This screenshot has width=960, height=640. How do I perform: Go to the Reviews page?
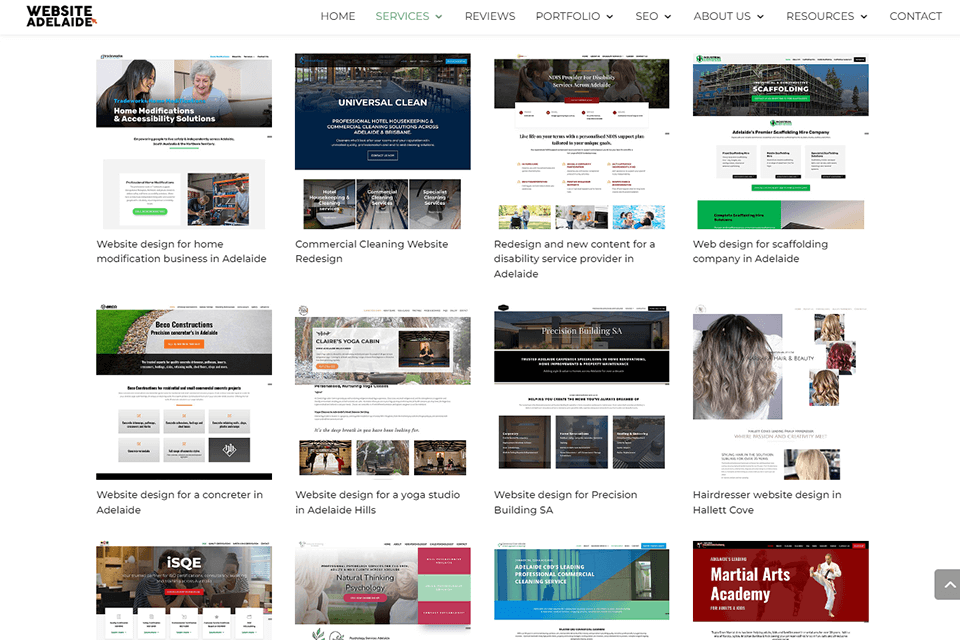[490, 17]
